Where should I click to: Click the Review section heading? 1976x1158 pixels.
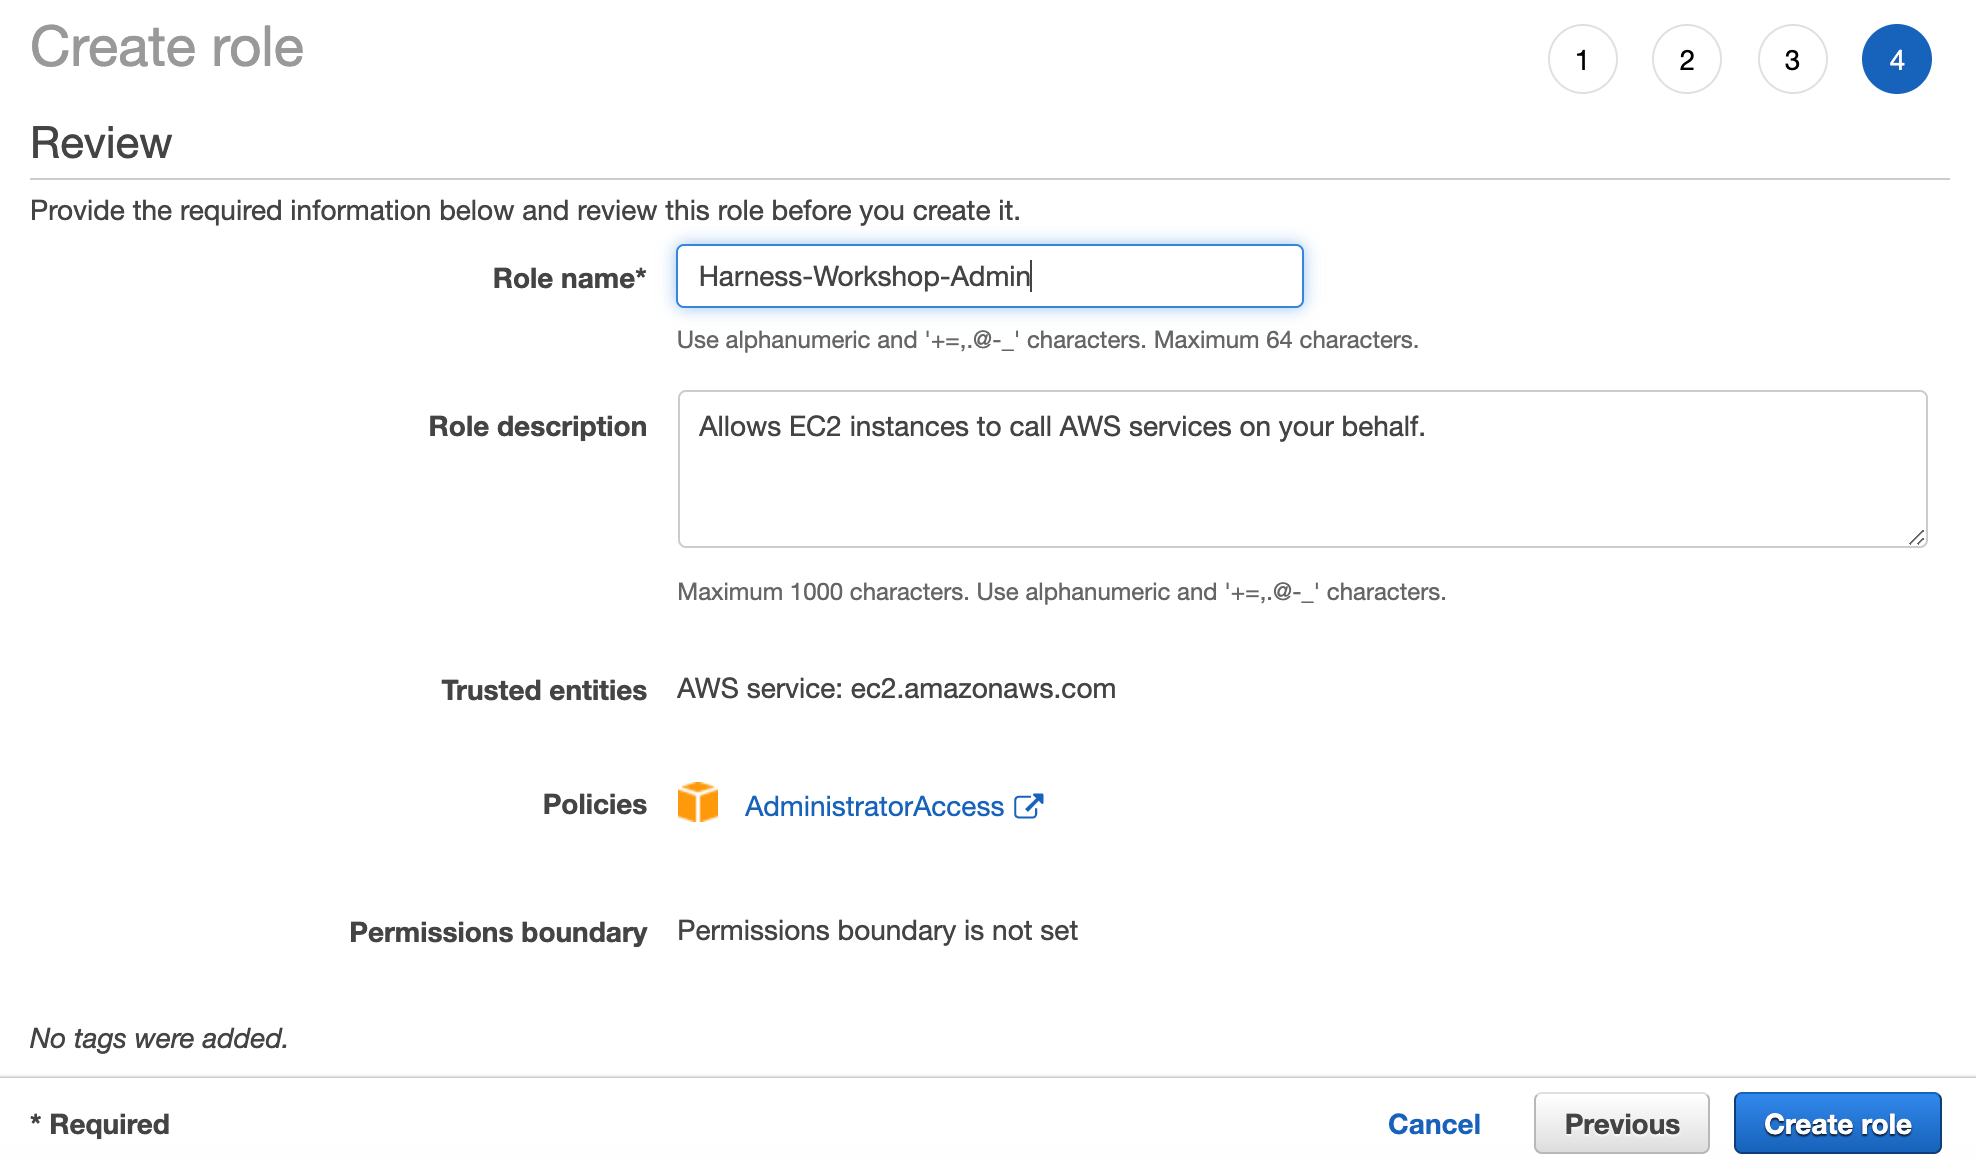pos(101,143)
